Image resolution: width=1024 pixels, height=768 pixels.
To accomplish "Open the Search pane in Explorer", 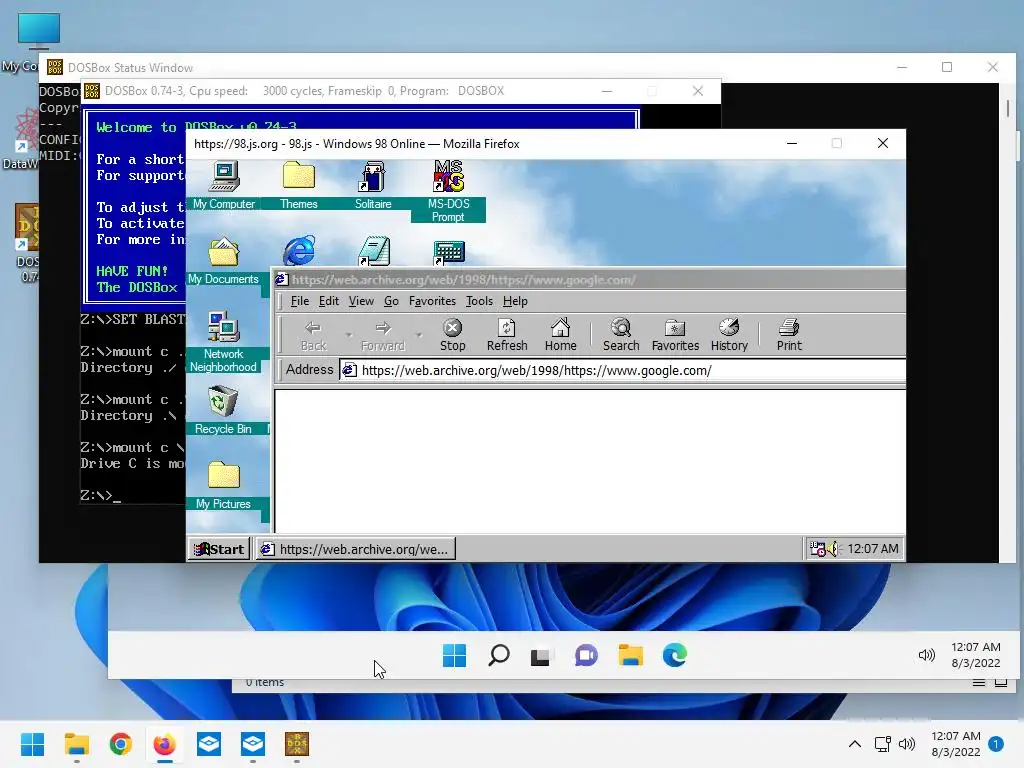I will pos(621,336).
